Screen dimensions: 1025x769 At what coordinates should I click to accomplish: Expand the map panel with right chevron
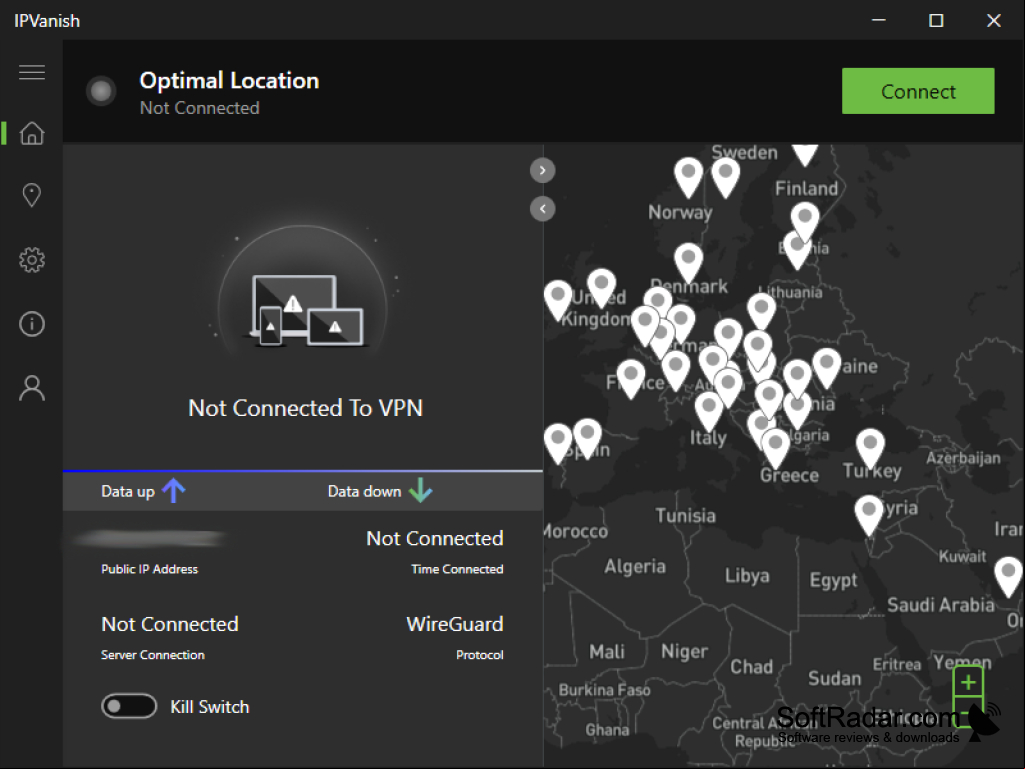point(543,171)
